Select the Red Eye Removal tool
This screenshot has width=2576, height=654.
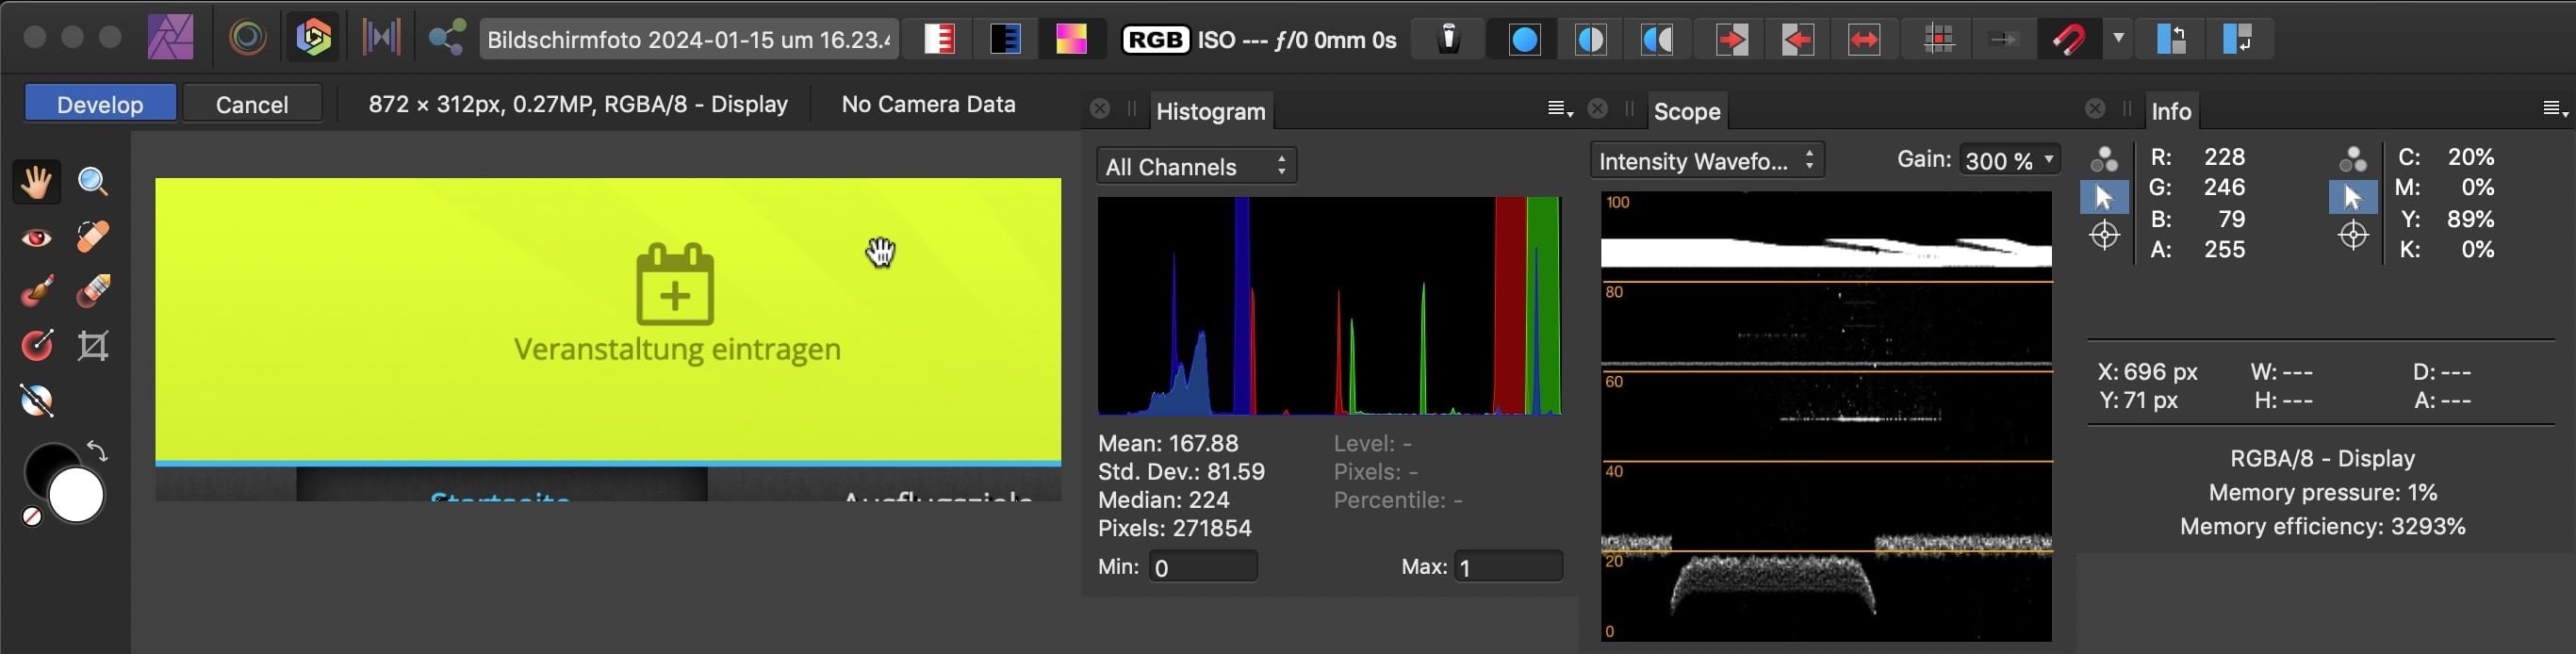(37, 237)
